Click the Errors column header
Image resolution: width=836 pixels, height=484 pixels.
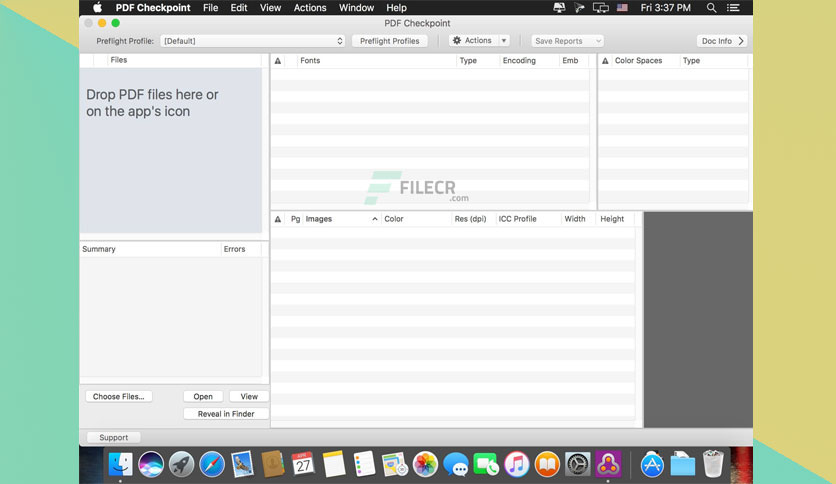[234, 249]
